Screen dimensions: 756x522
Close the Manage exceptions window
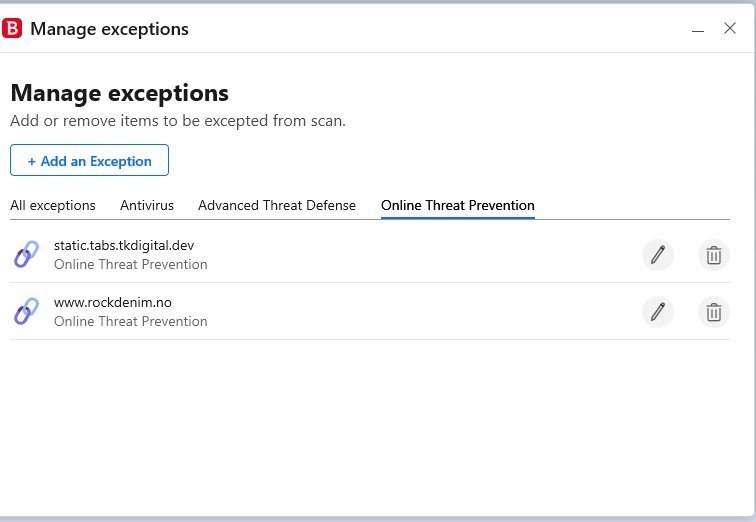tap(730, 28)
